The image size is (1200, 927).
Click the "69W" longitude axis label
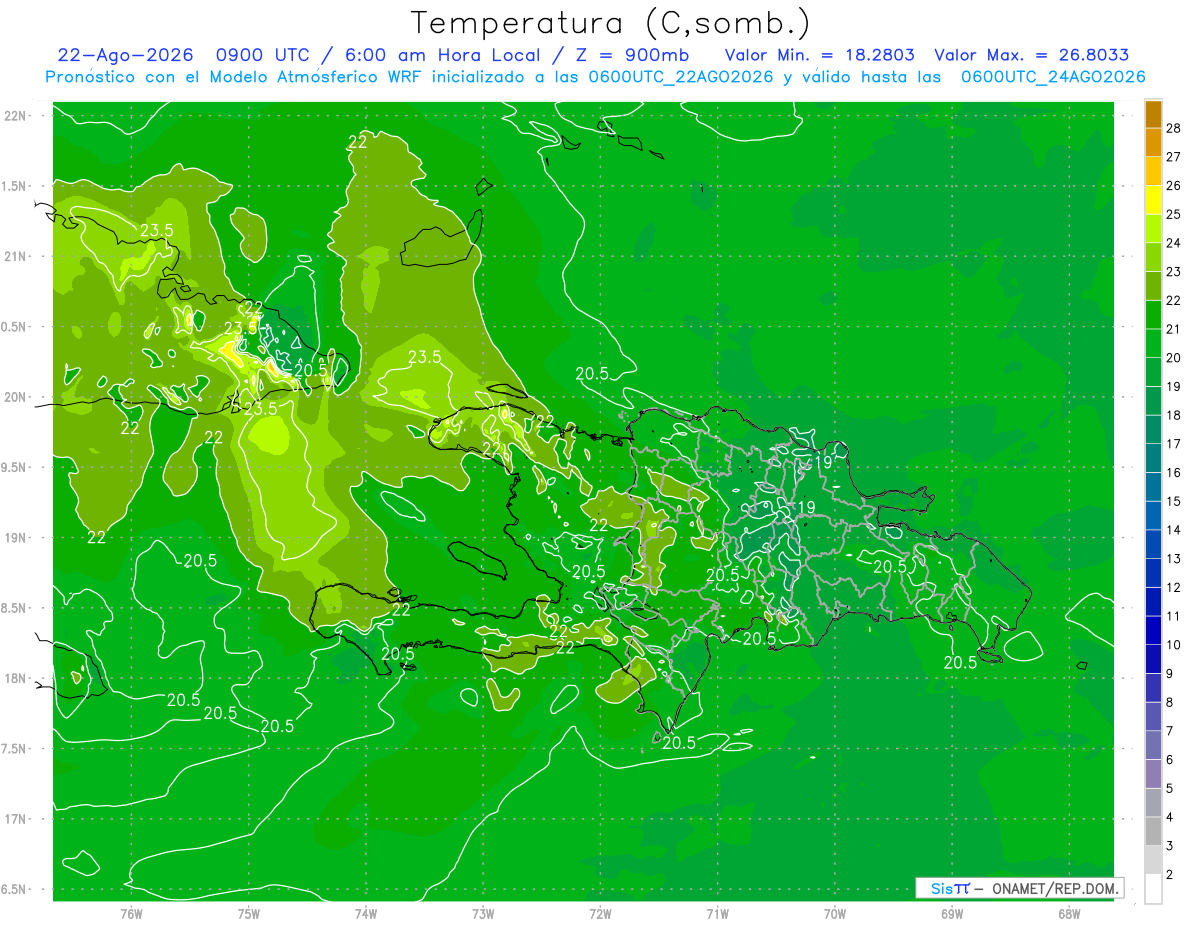pos(951,914)
